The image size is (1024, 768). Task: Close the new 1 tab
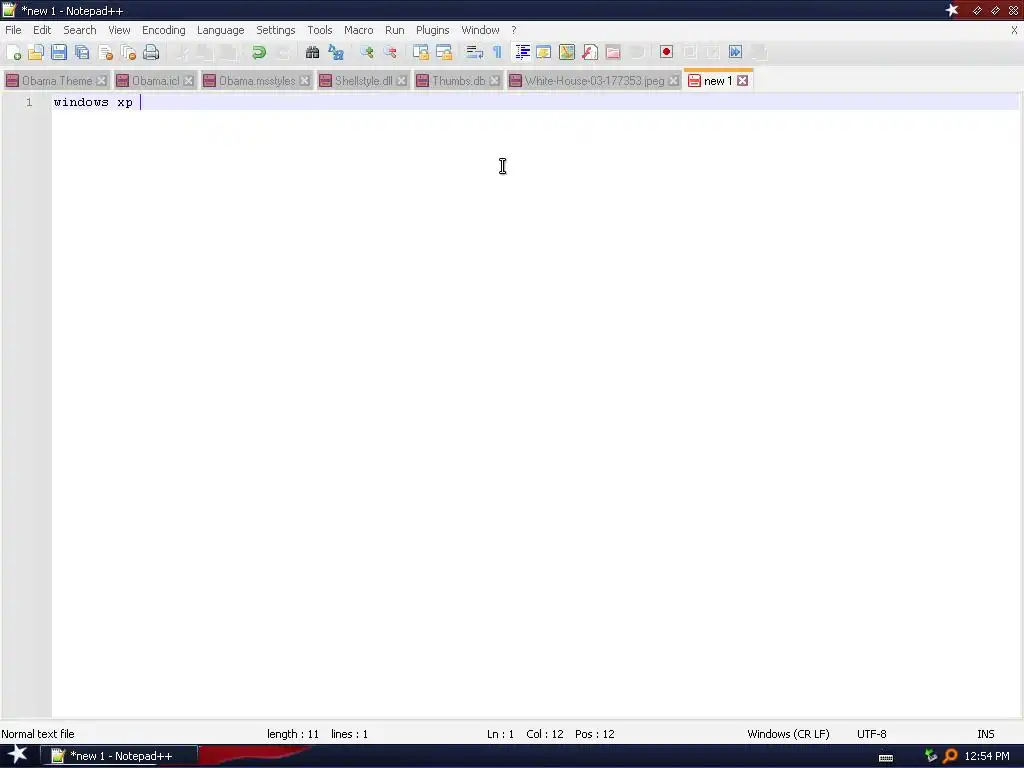point(743,81)
